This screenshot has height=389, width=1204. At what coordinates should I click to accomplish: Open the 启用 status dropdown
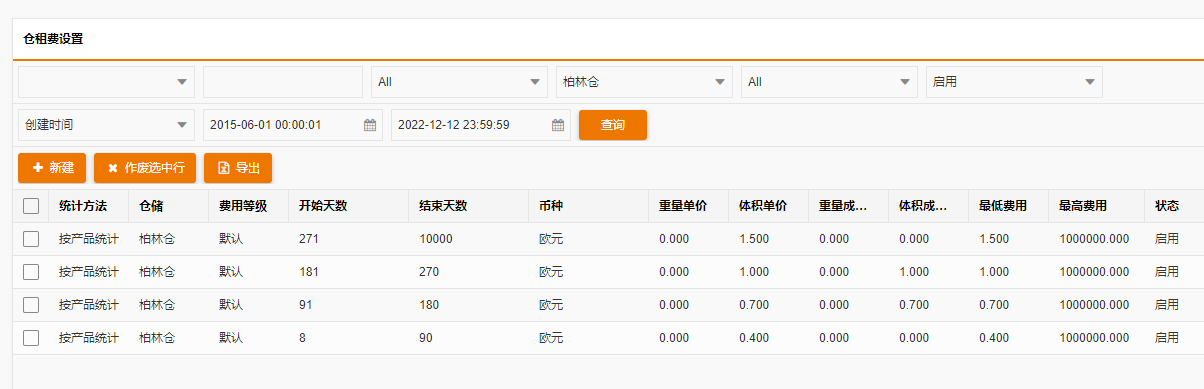[x=1014, y=82]
